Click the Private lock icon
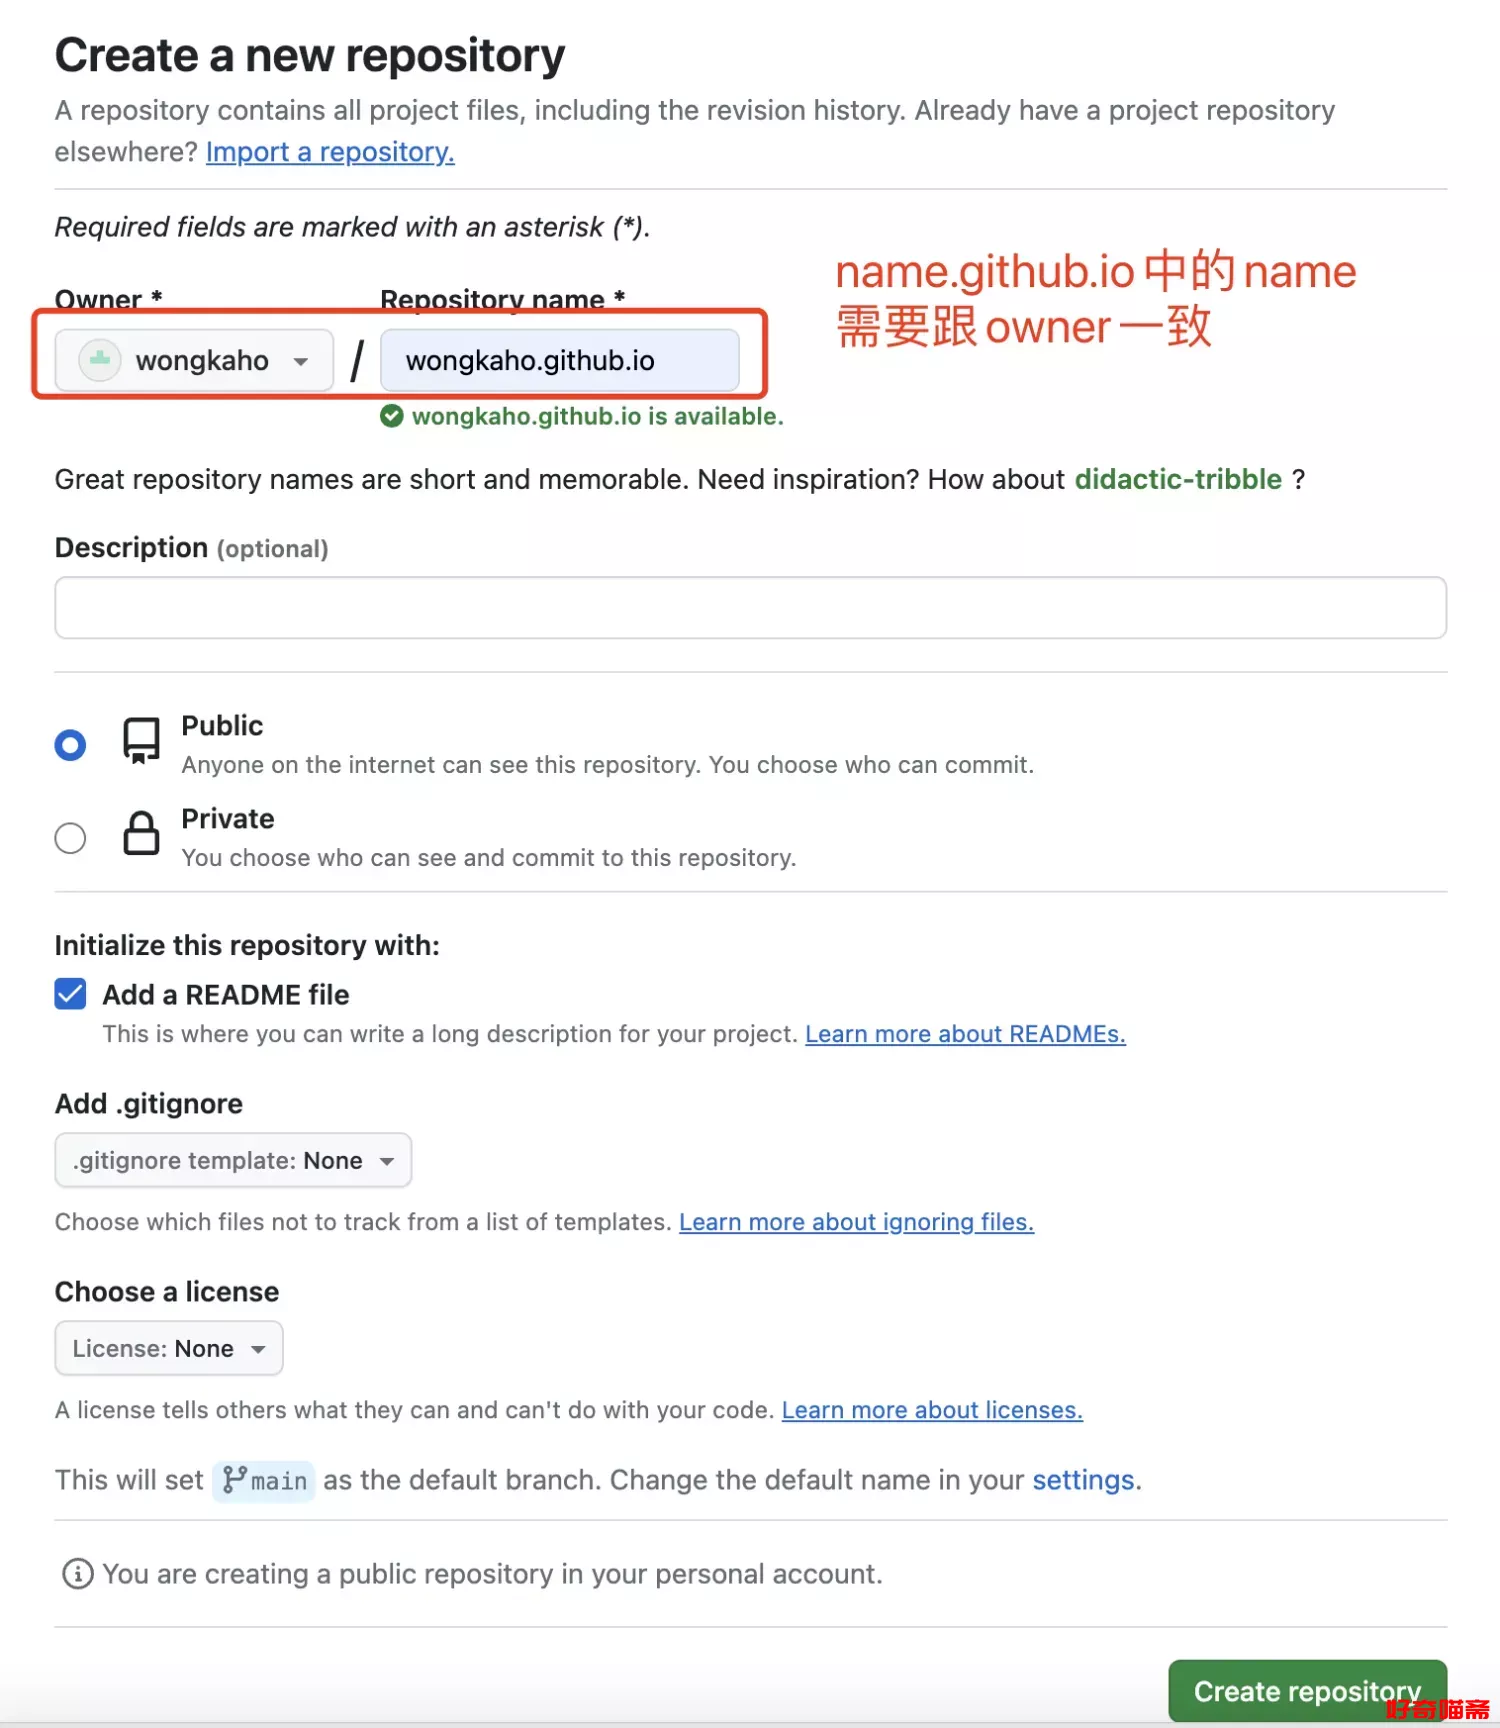Viewport: 1500px width, 1728px height. [141, 833]
